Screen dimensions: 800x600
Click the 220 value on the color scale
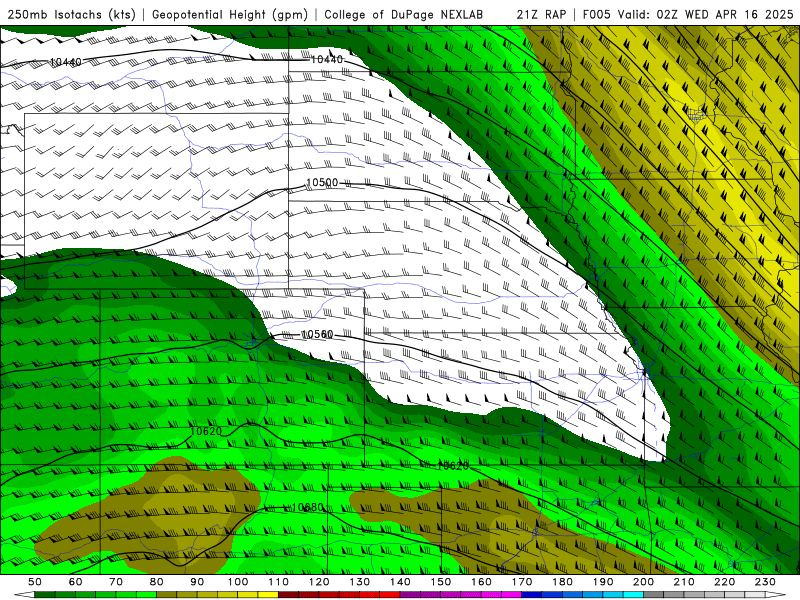[724, 582]
